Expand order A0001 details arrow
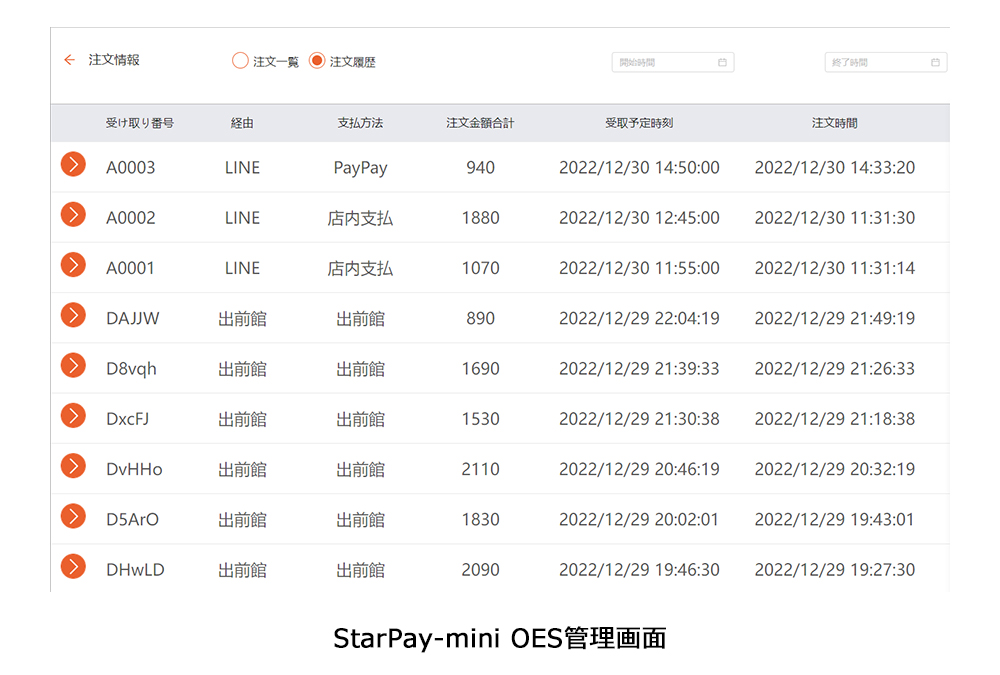The width and height of the screenshot is (1000, 675). click(x=73, y=265)
